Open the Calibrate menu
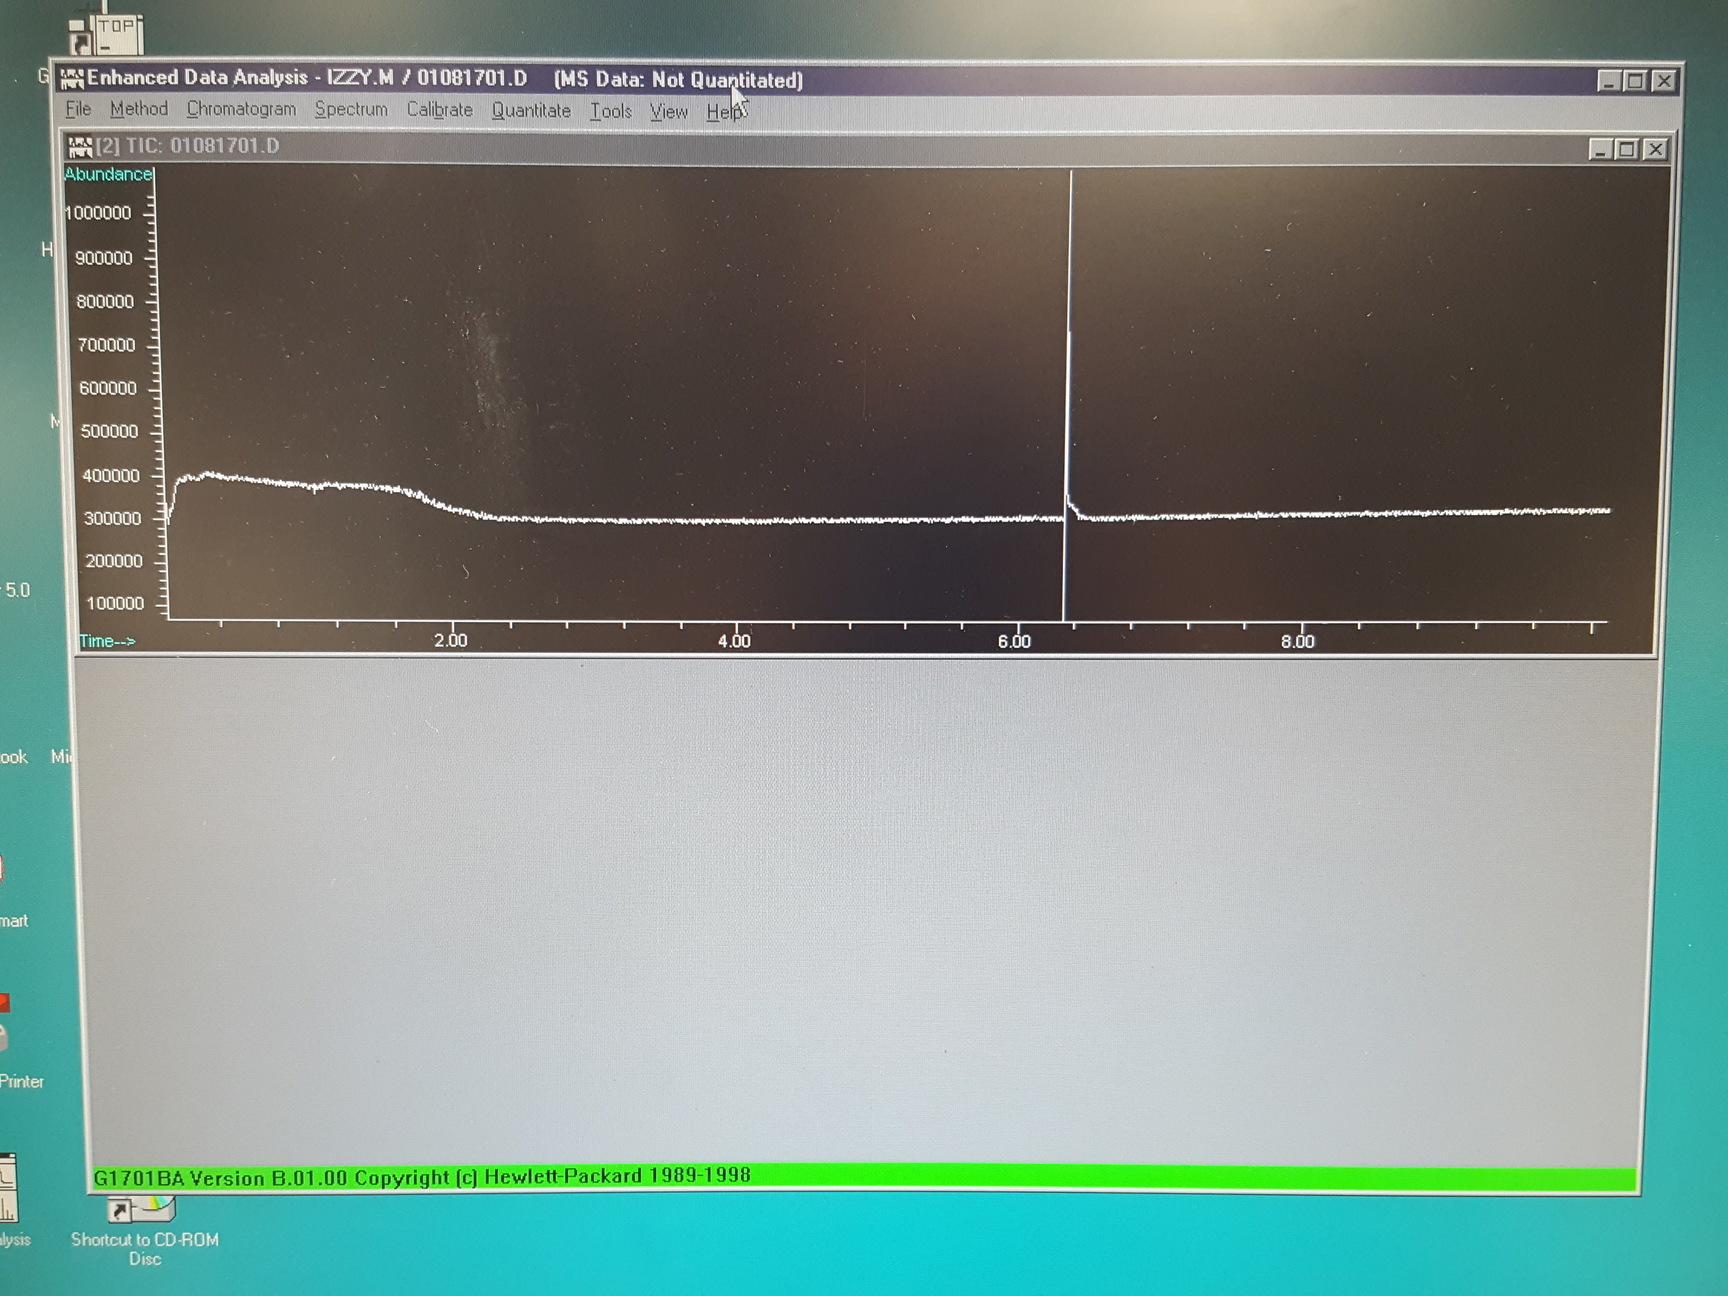 [439, 110]
